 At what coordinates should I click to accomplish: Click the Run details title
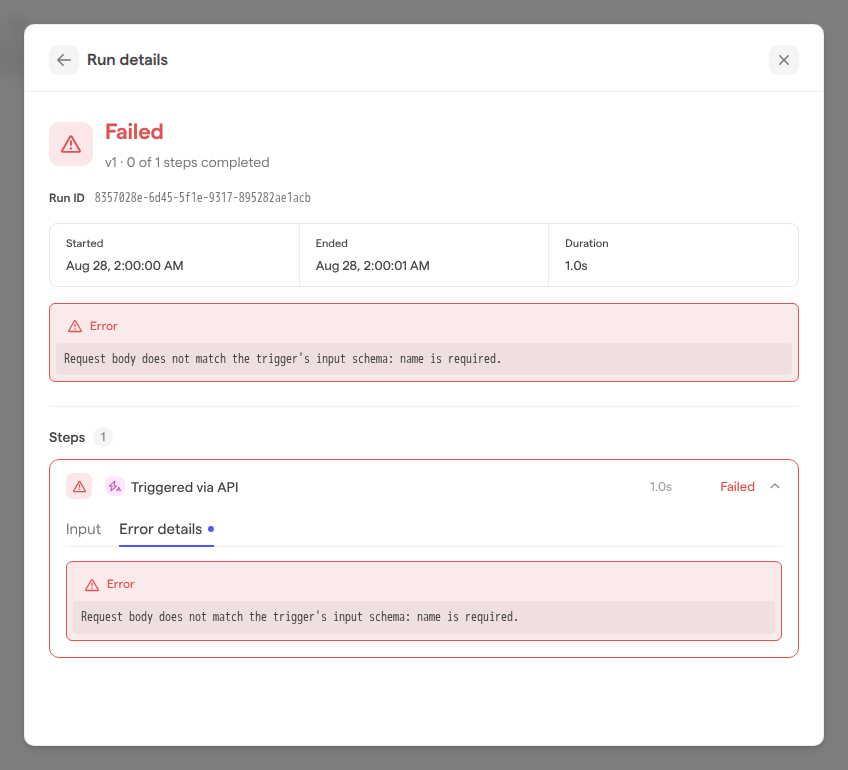(x=128, y=60)
